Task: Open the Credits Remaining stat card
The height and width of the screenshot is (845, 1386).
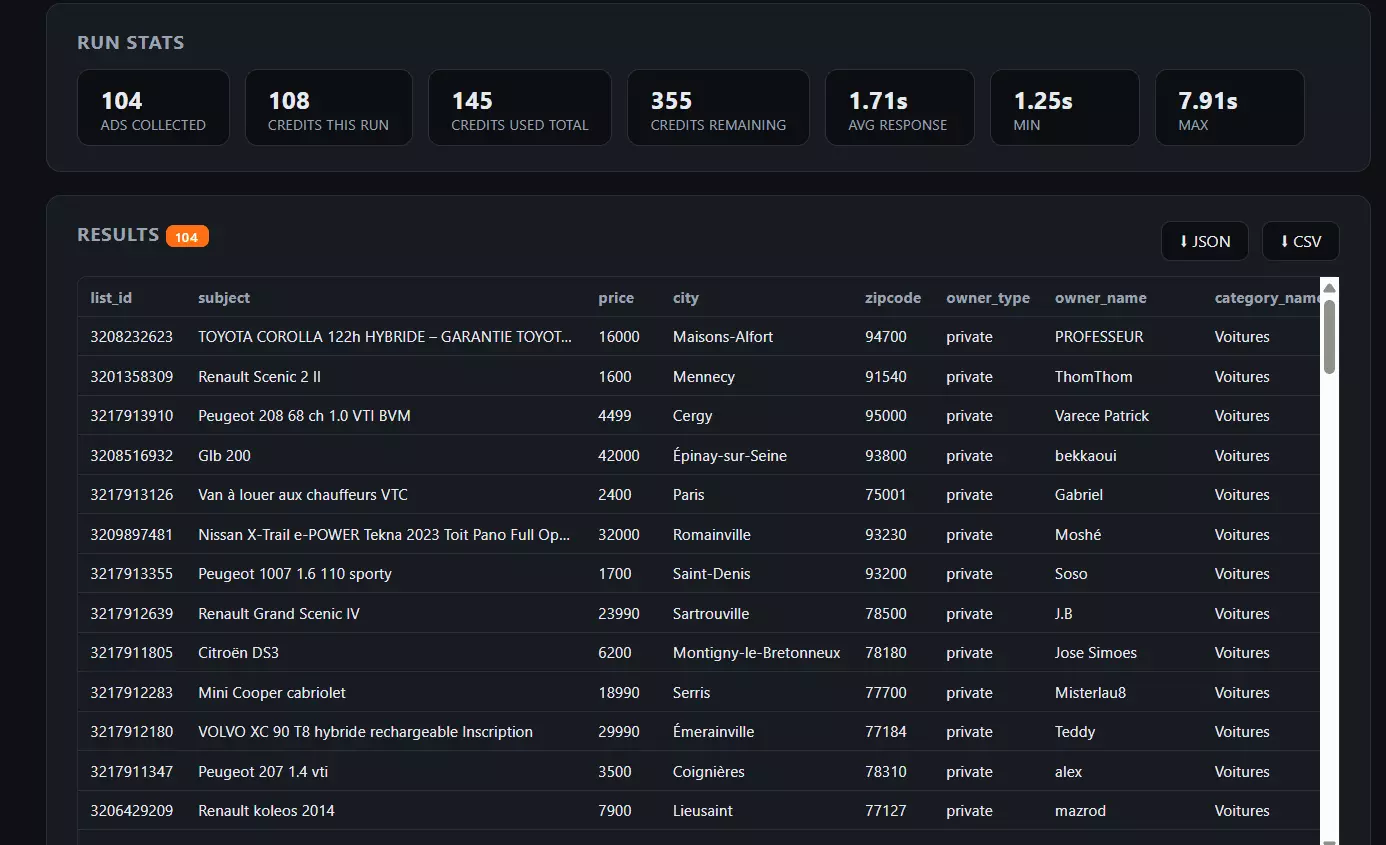Action: 718,107
